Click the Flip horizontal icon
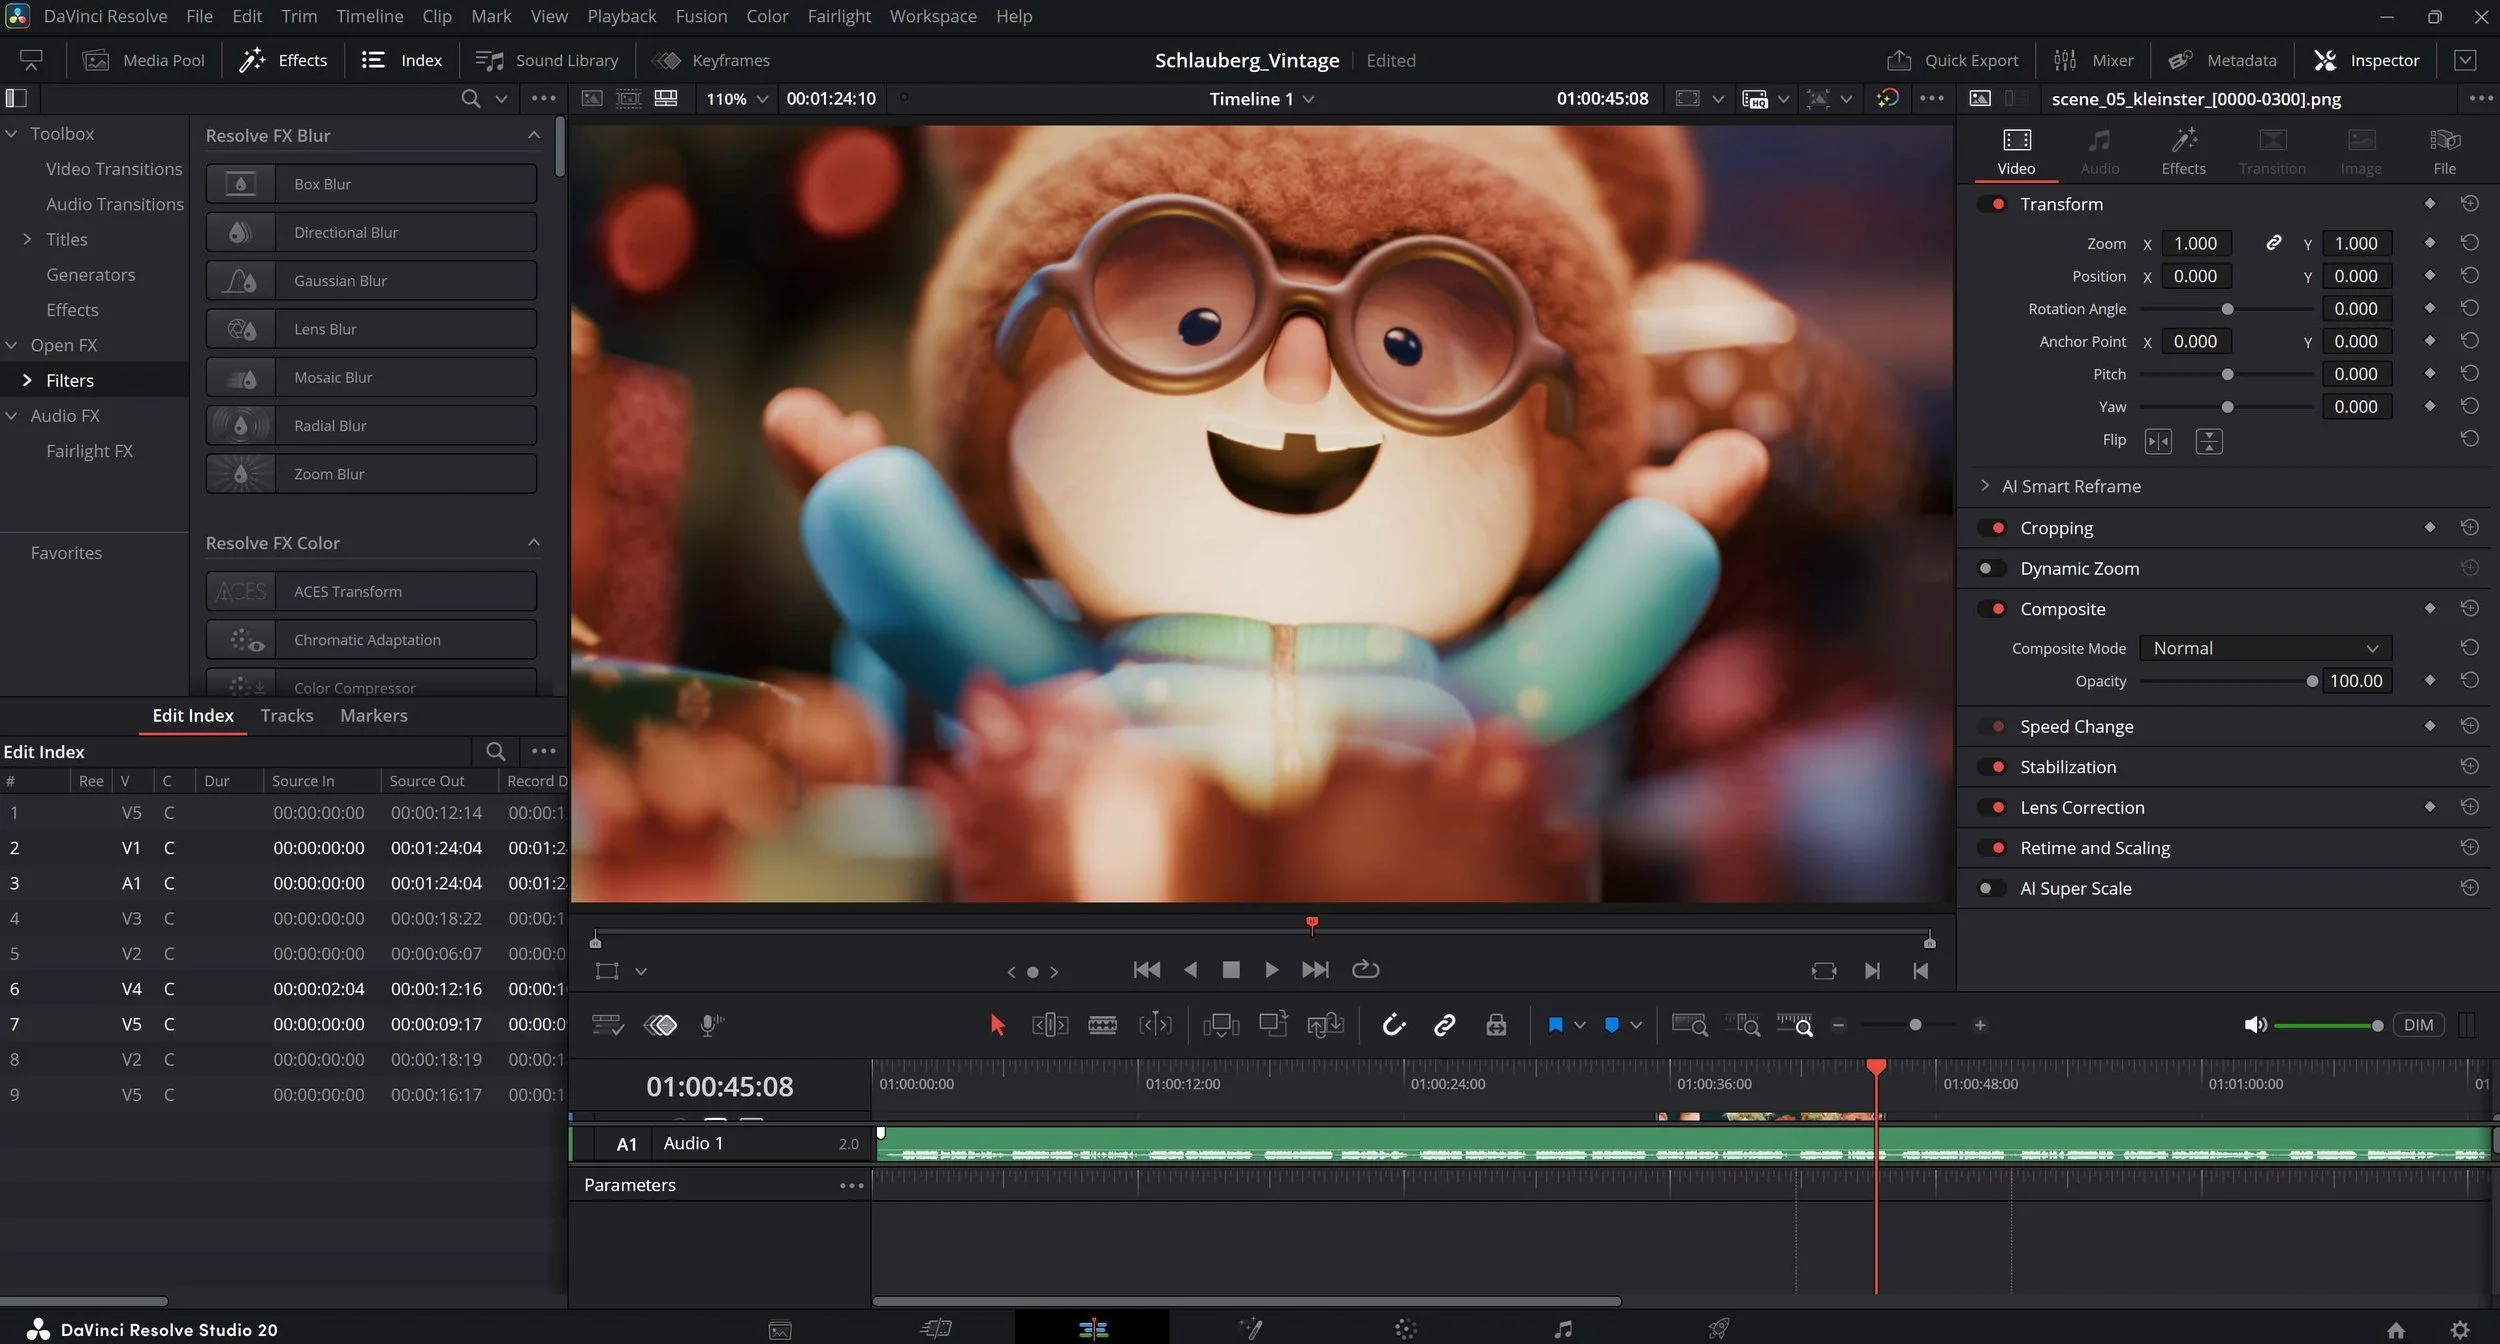This screenshot has height=1344, width=2500. (2158, 441)
